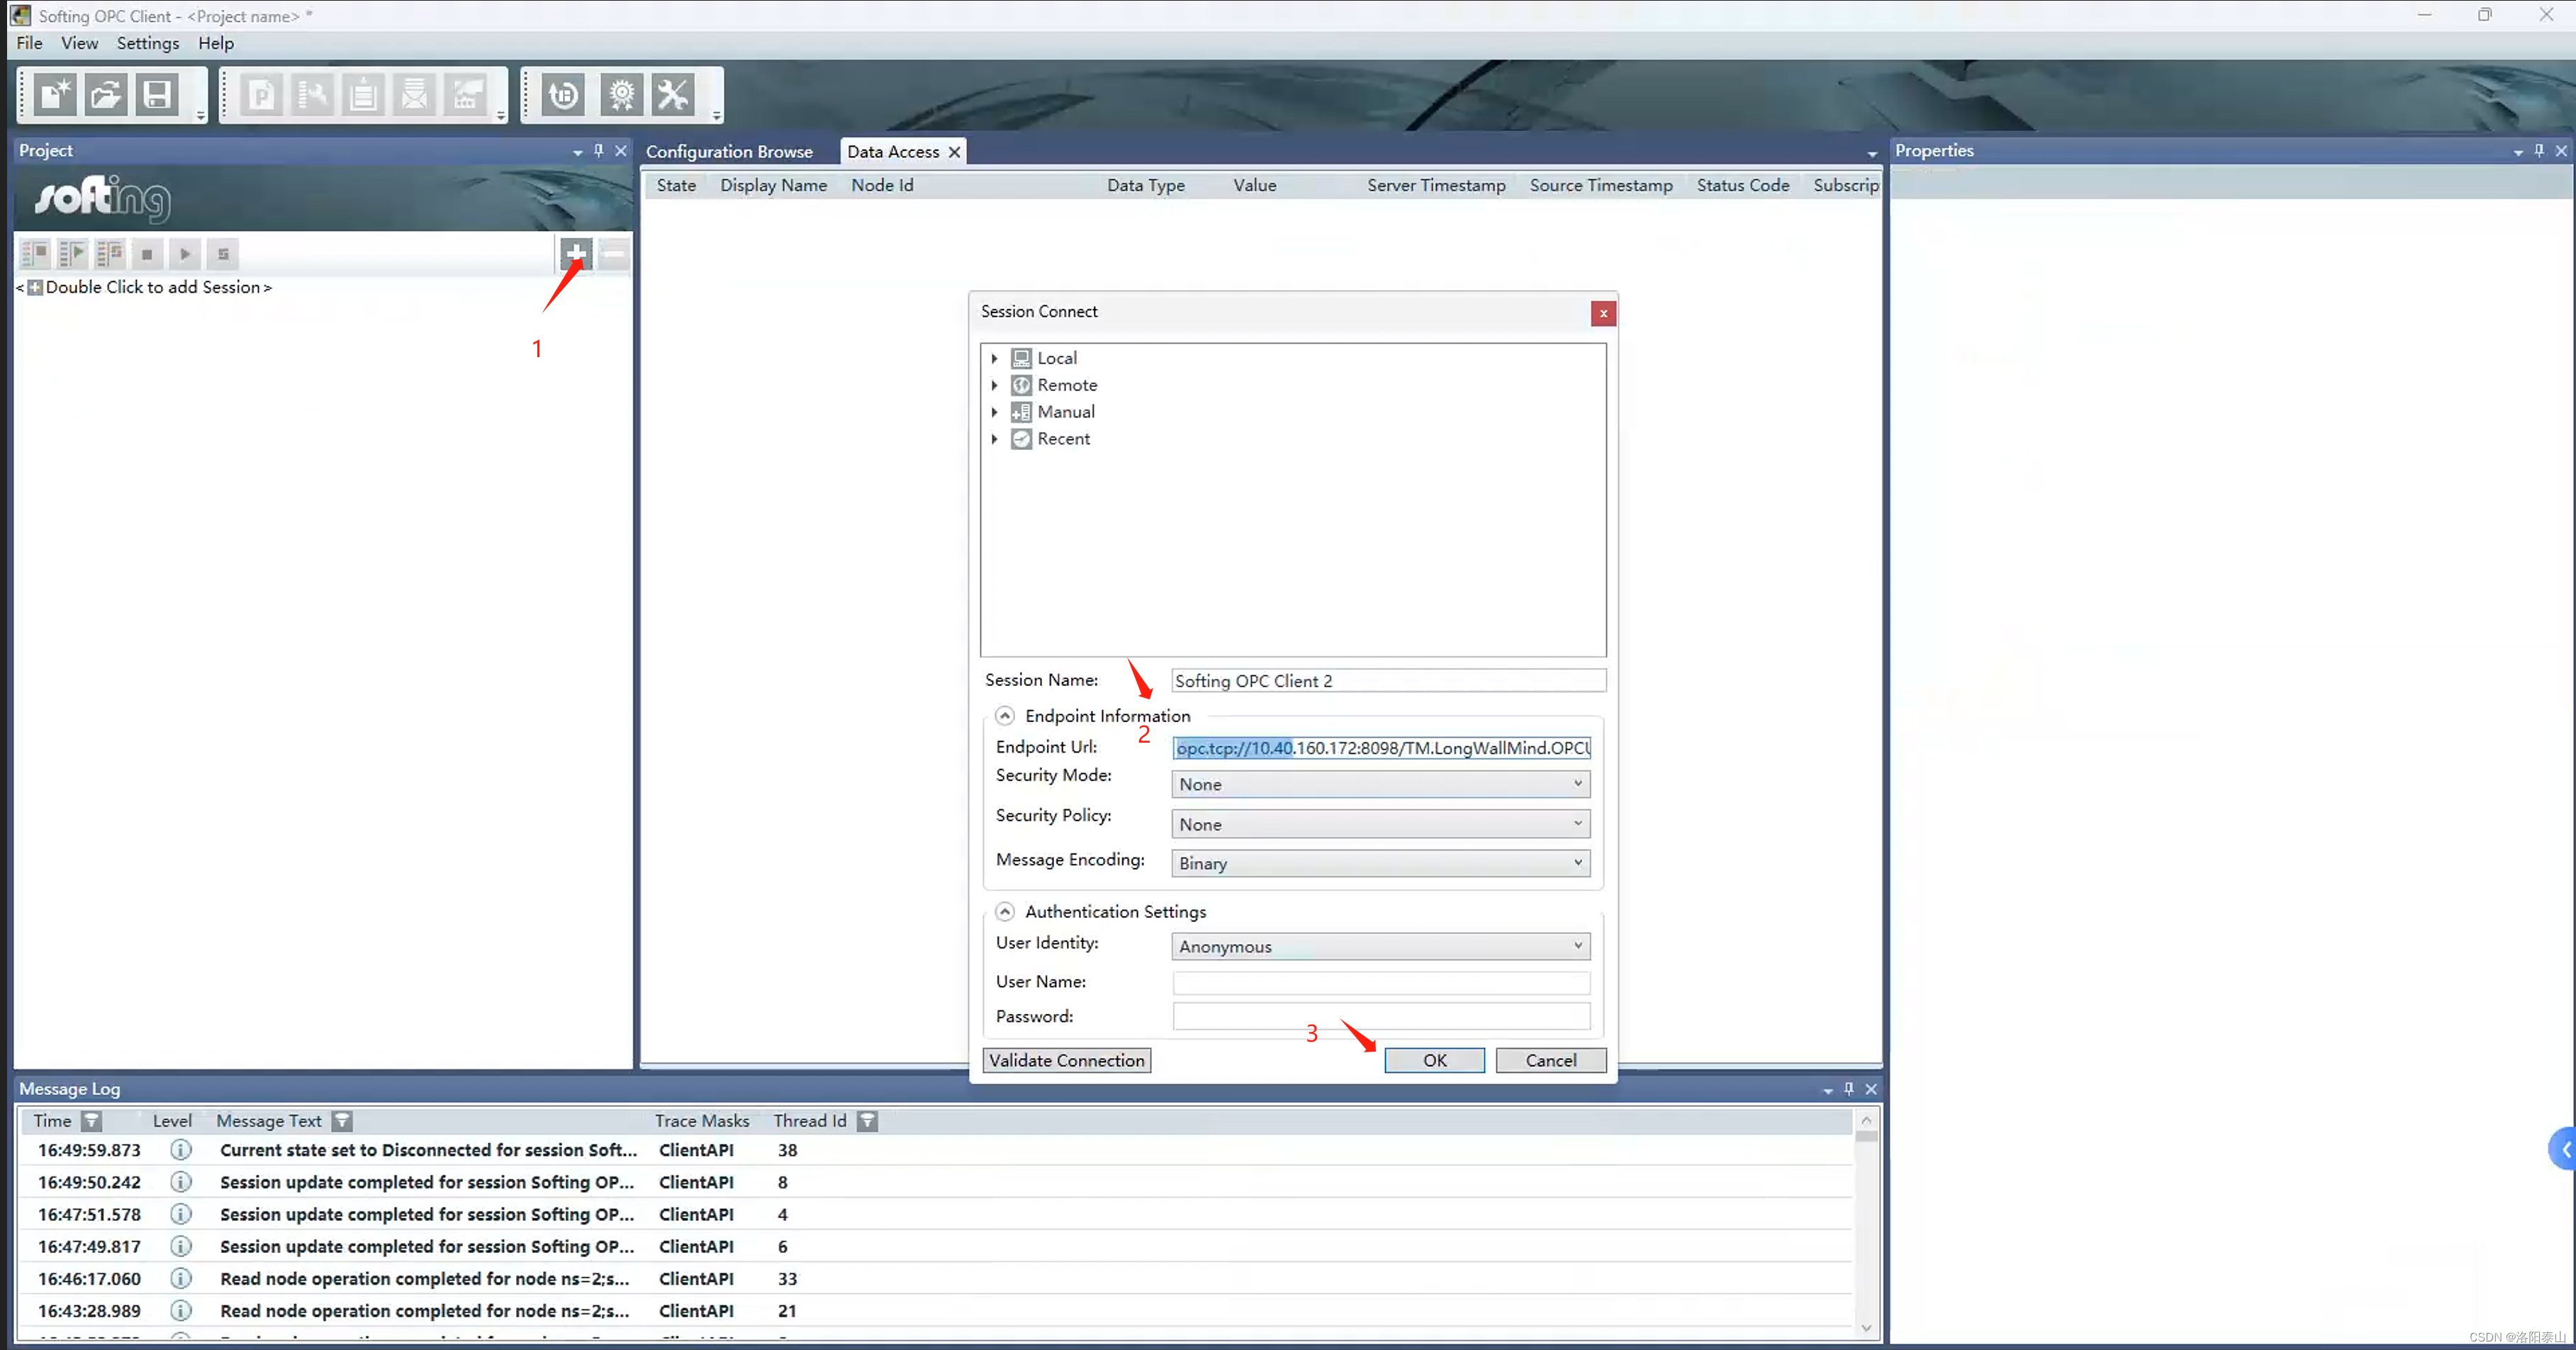Open the User Identity dropdown
The width and height of the screenshot is (2576, 1350).
(1380, 946)
